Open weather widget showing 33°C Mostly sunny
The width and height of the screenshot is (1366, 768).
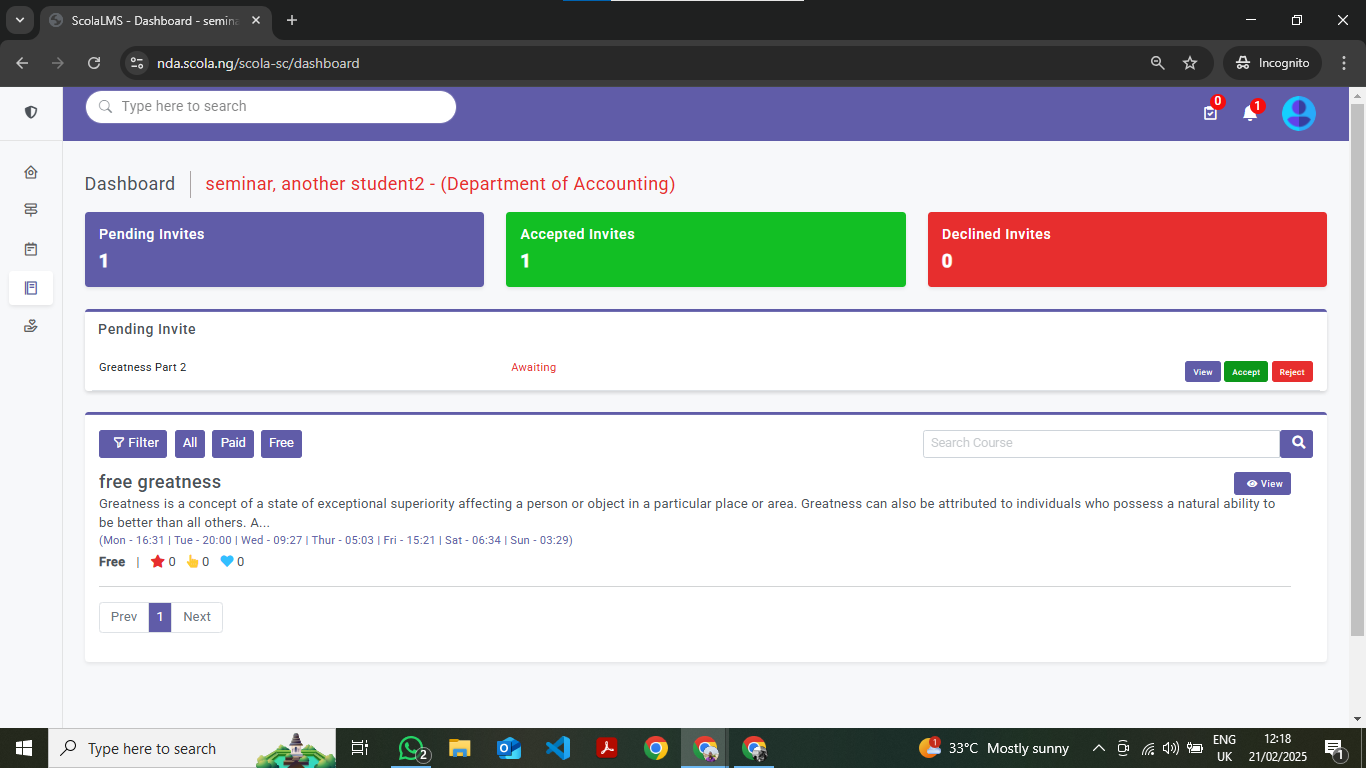[994, 748]
